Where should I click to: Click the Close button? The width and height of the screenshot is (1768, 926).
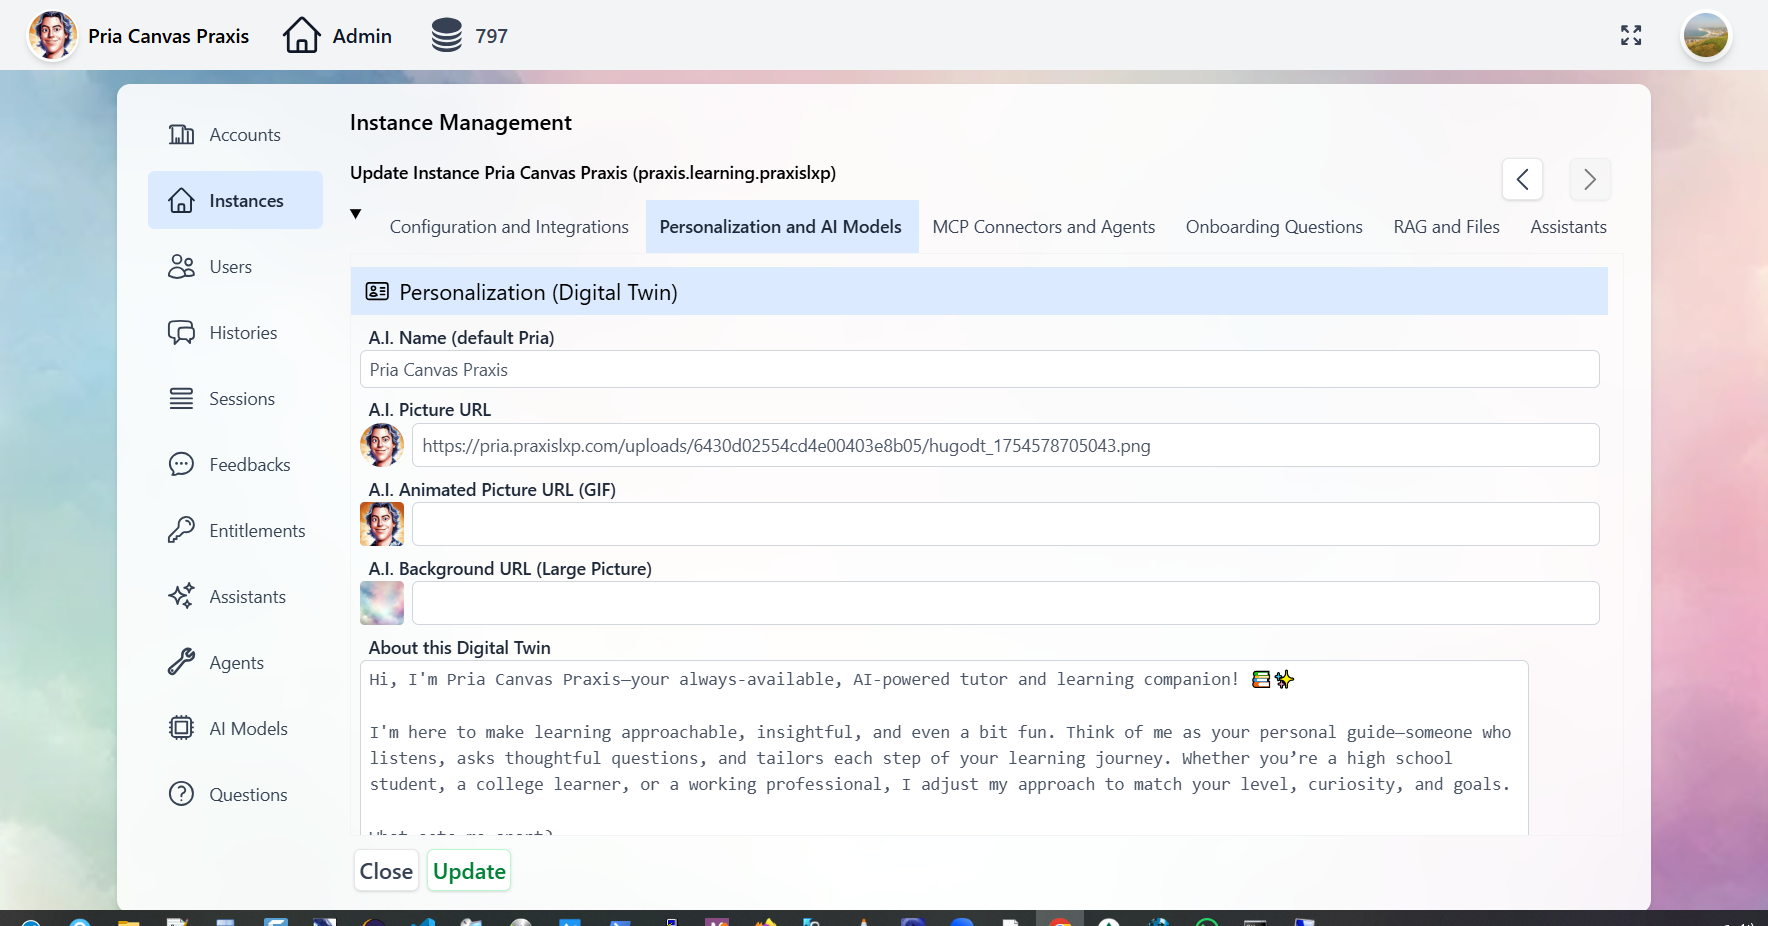(x=386, y=871)
